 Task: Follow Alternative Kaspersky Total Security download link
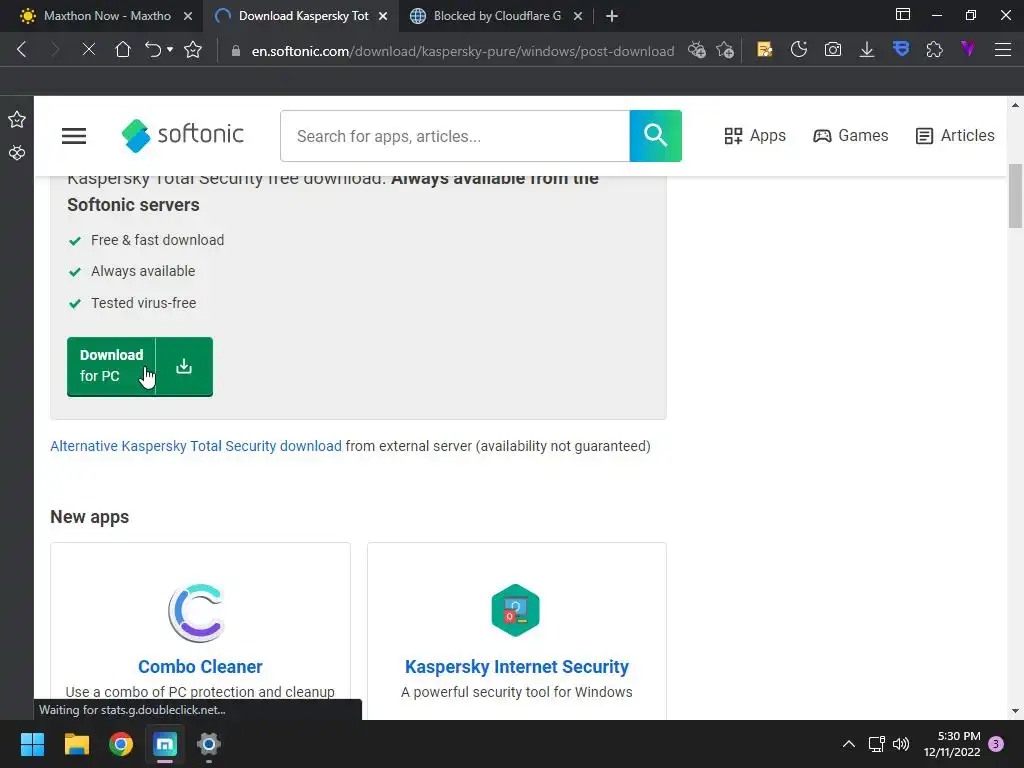click(196, 446)
